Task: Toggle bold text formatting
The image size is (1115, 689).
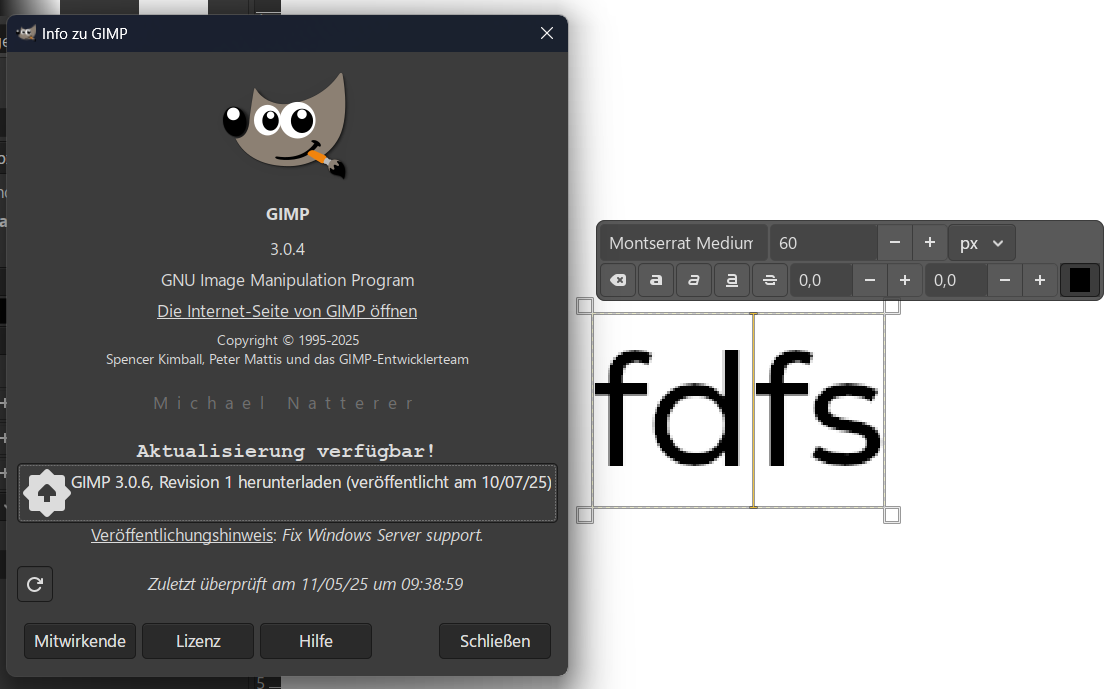Action: coord(656,281)
